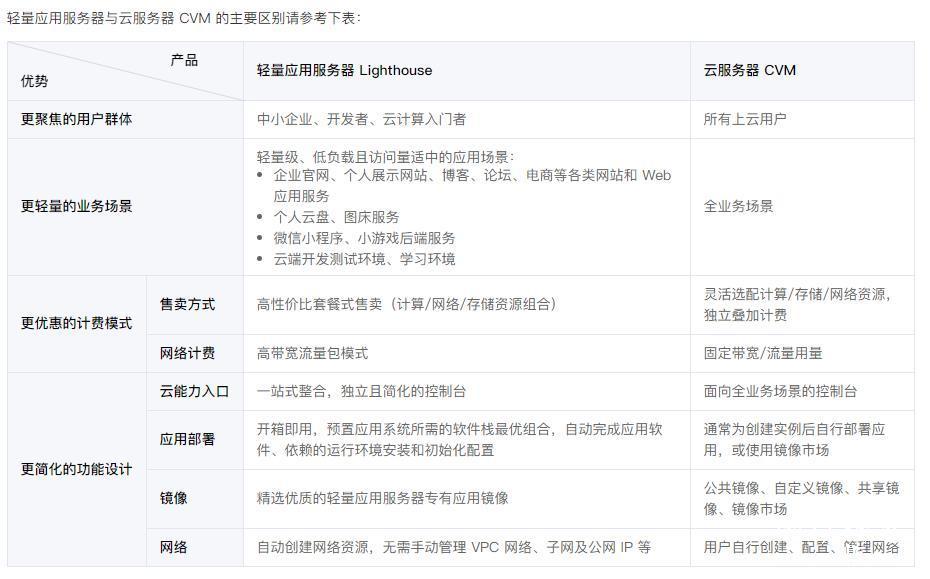Click the 网络 sub-row label
This screenshot has height=579, width=930.
tap(174, 548)
